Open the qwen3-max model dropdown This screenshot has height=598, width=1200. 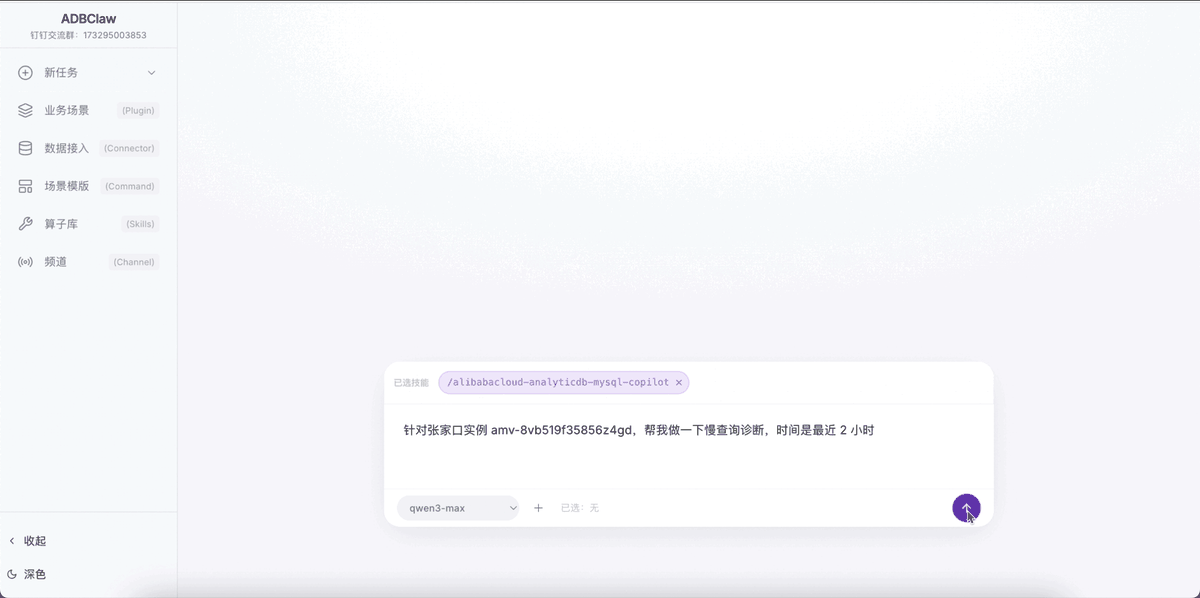(458, 508)
